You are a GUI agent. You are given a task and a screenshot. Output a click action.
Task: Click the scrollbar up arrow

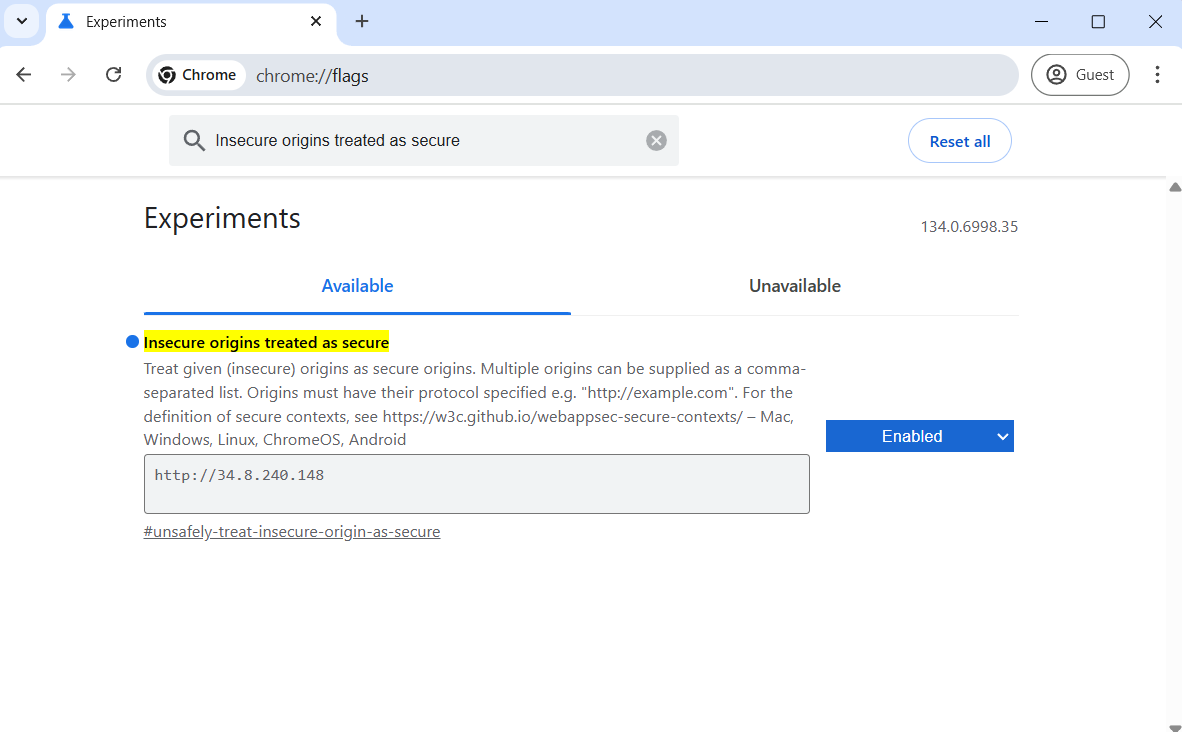pyautogui.click(x=1174, y=186)
